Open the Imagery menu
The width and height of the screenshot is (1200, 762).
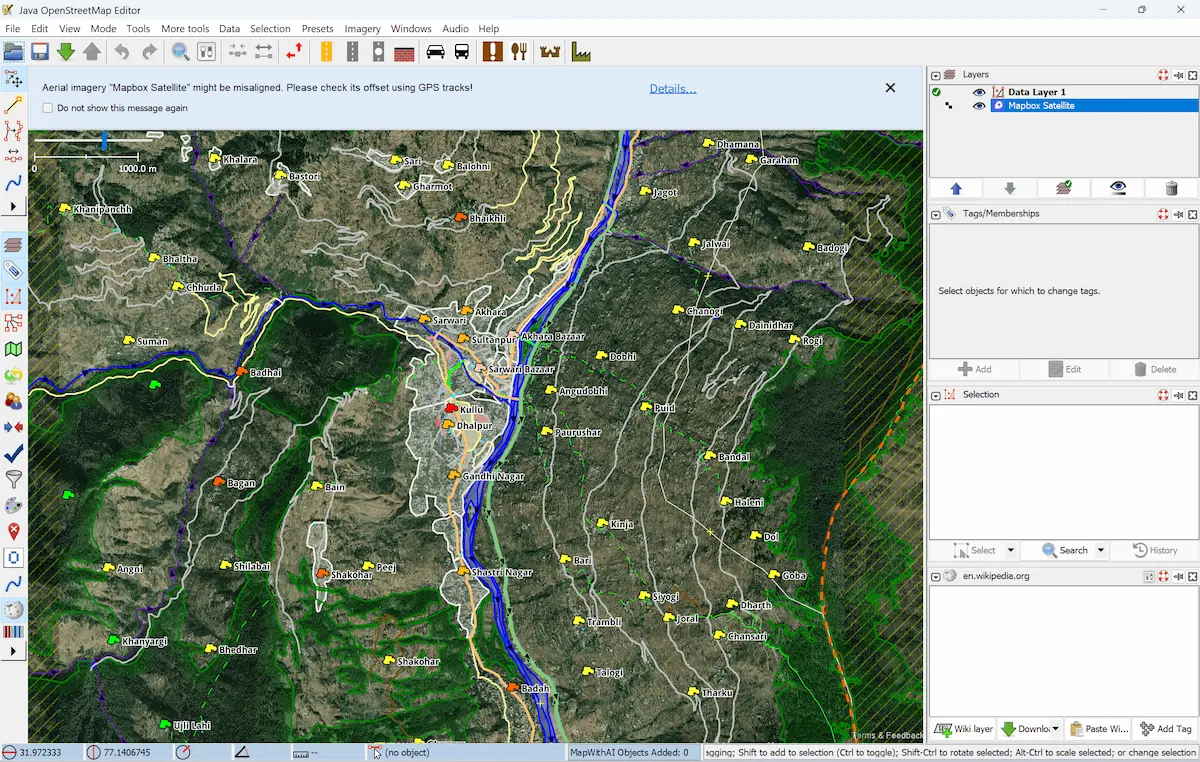coord(362,28)
